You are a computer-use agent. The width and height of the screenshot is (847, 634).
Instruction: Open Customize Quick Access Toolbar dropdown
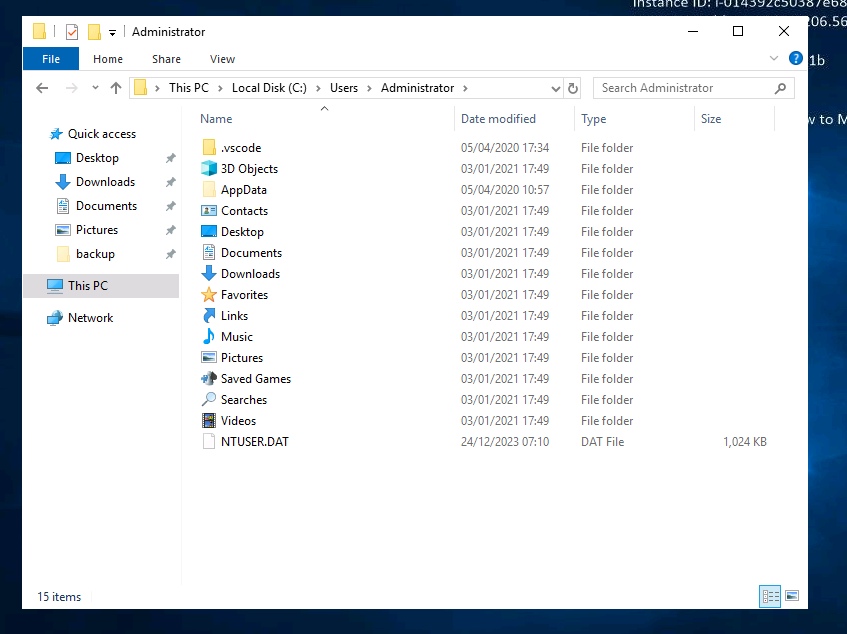[x=112, y=32]
